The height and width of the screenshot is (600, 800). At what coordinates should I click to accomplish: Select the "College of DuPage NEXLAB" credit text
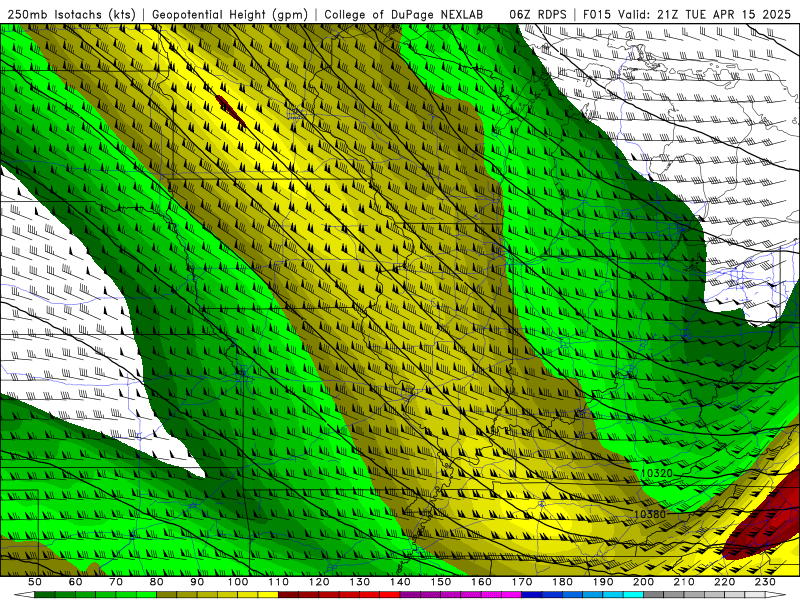(404, 14)
